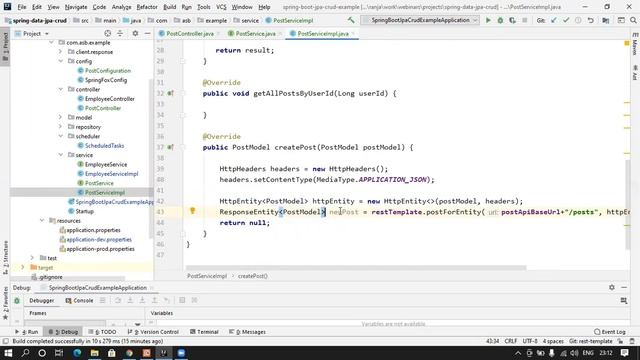Open the Terminal tool window
Viewport: 640px width, 360px height.
[204, 332]
